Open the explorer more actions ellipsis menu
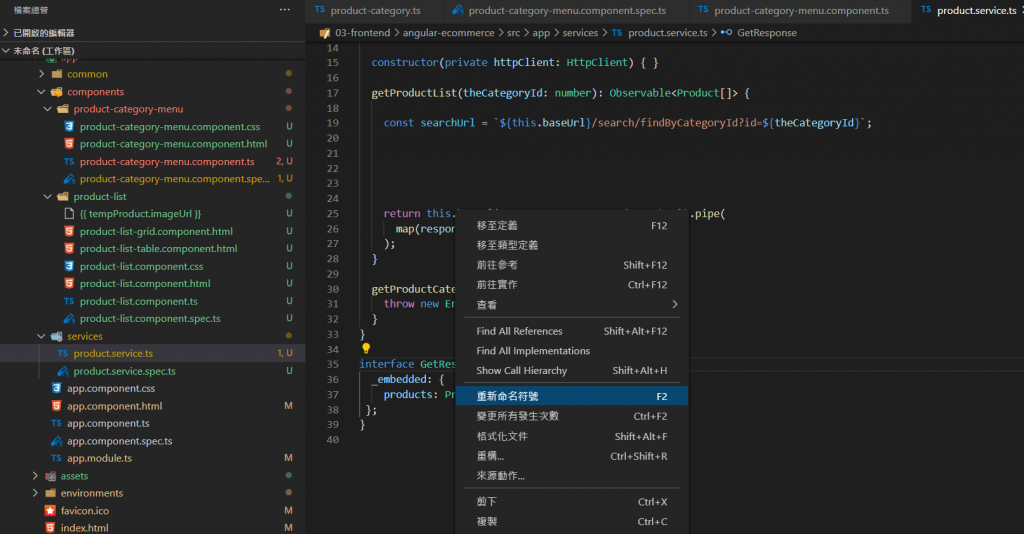The width and height of the screenshot is (1024, 534). point(285,10)
